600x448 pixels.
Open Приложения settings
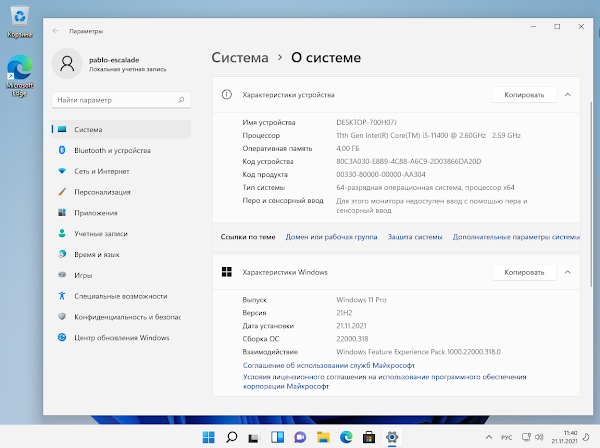[121, 212]
